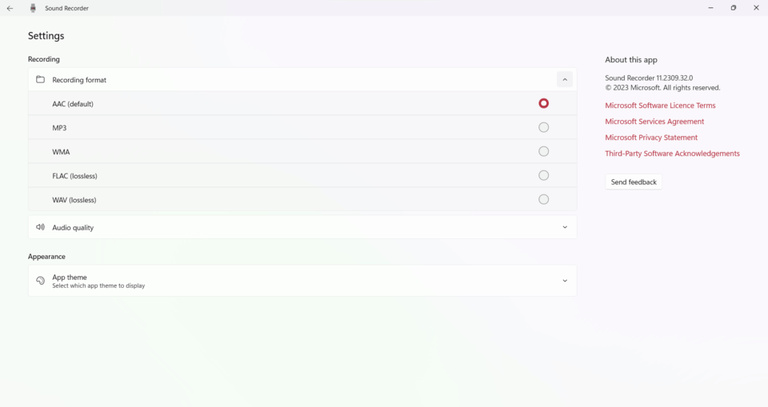Choose MP3 as recording format
The image size is (768, 407).
[x=543, y=127]
